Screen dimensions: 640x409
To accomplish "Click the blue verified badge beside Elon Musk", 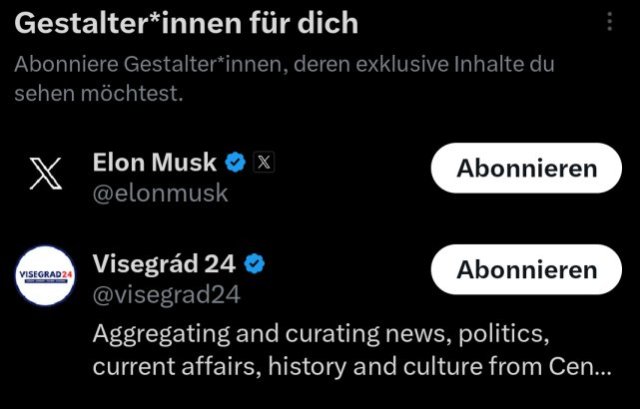I will click(x=235, y=162).
